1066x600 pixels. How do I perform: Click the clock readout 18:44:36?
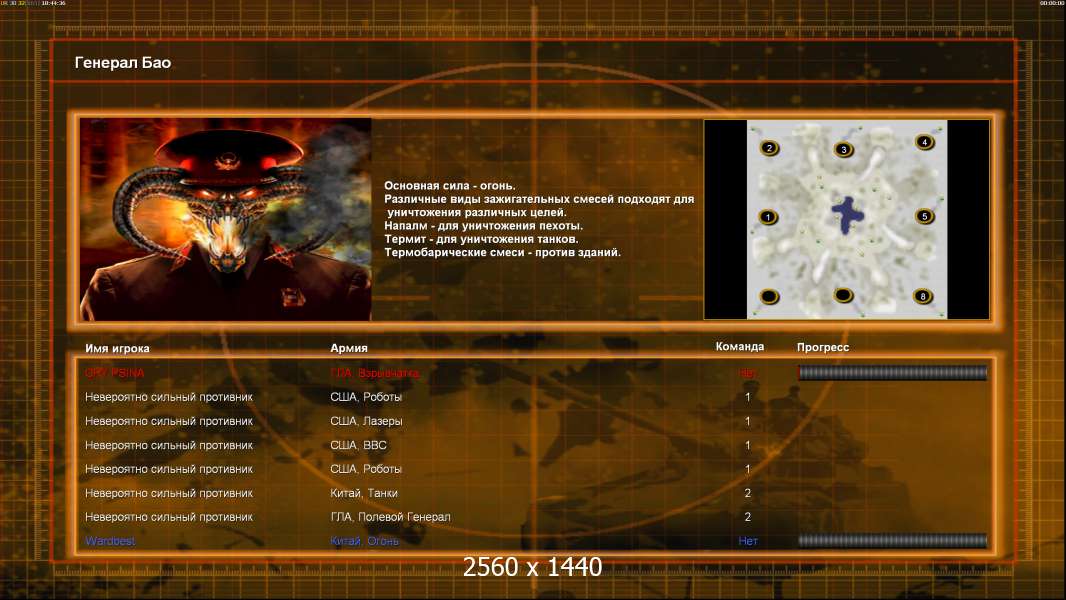pos(54,3)
